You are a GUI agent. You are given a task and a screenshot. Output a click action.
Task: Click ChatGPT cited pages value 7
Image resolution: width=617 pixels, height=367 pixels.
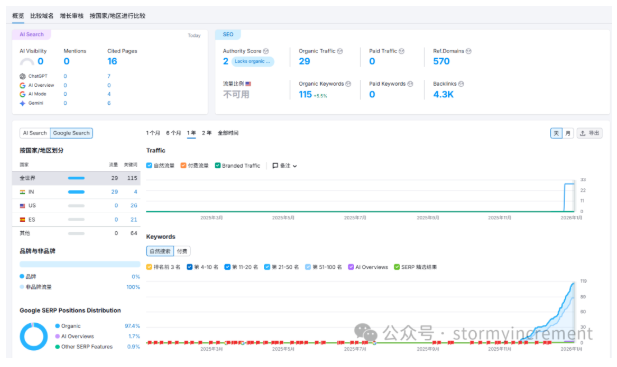[109, 76]
